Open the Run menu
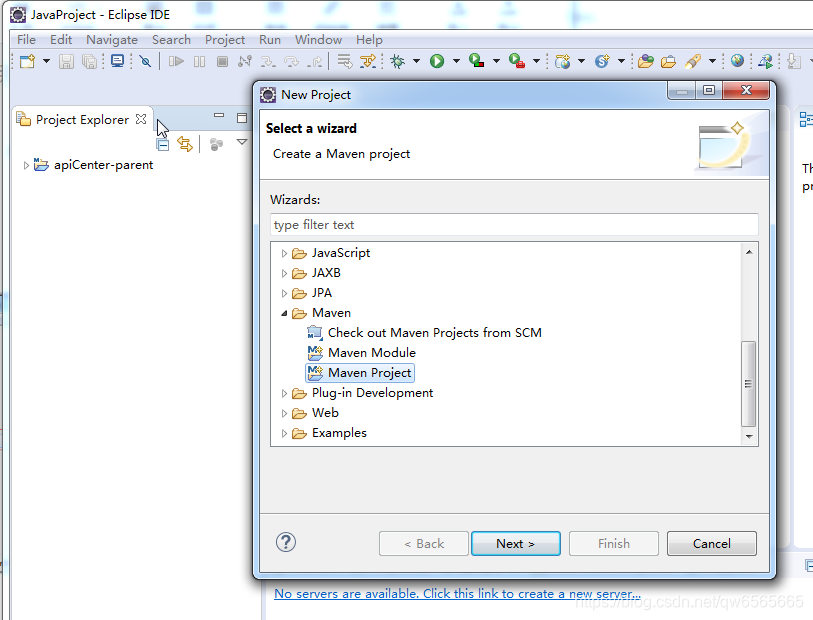This screenshot has height=620, width=813. 270,39
